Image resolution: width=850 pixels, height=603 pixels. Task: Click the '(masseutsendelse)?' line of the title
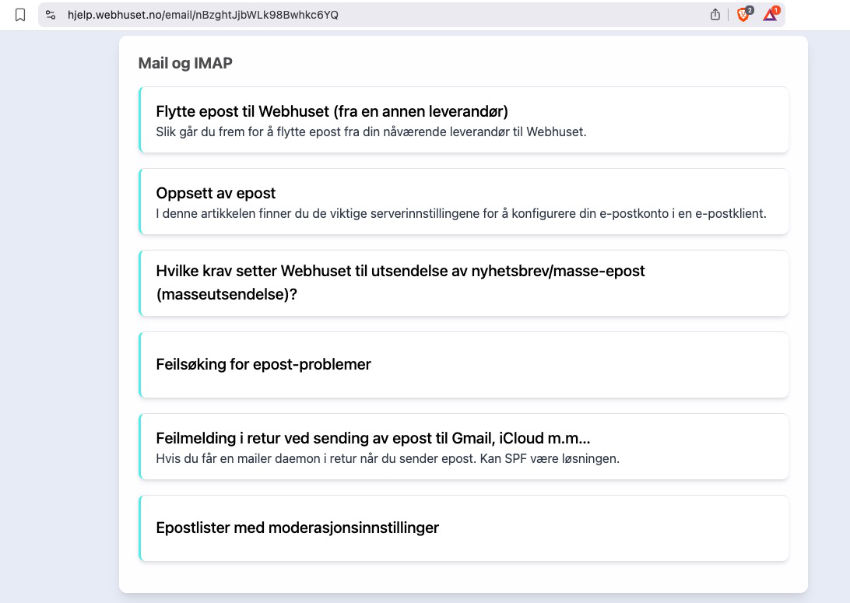tap(226, 296)
